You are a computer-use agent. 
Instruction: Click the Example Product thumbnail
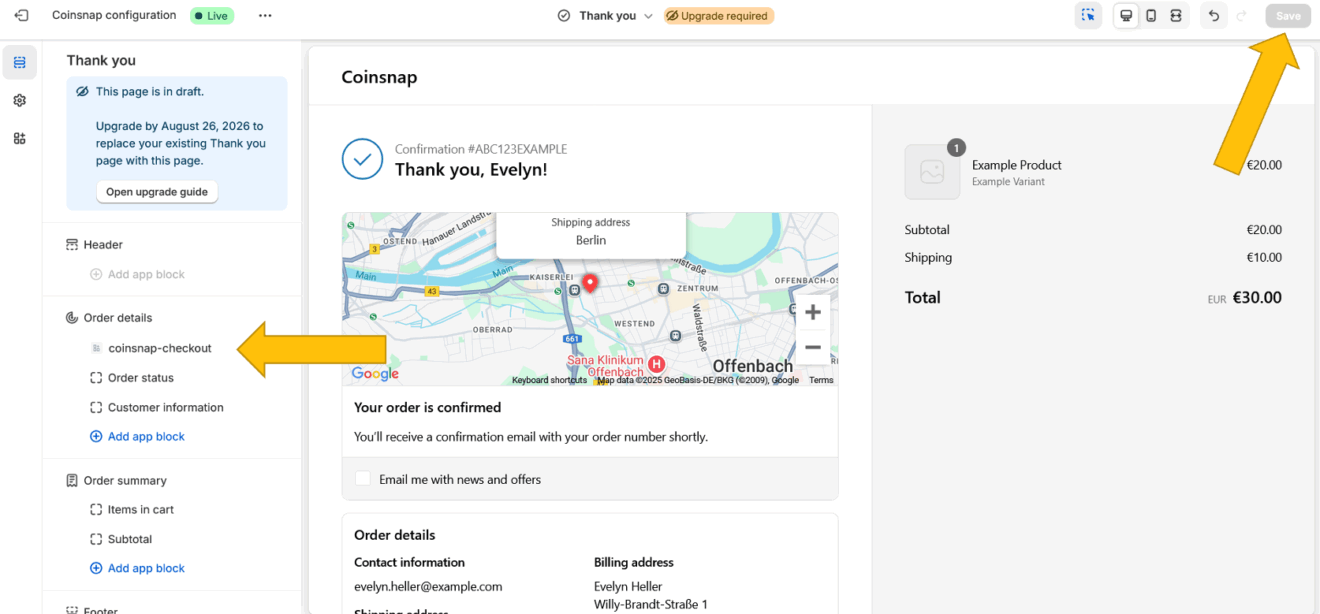click(x=932, y=172)
